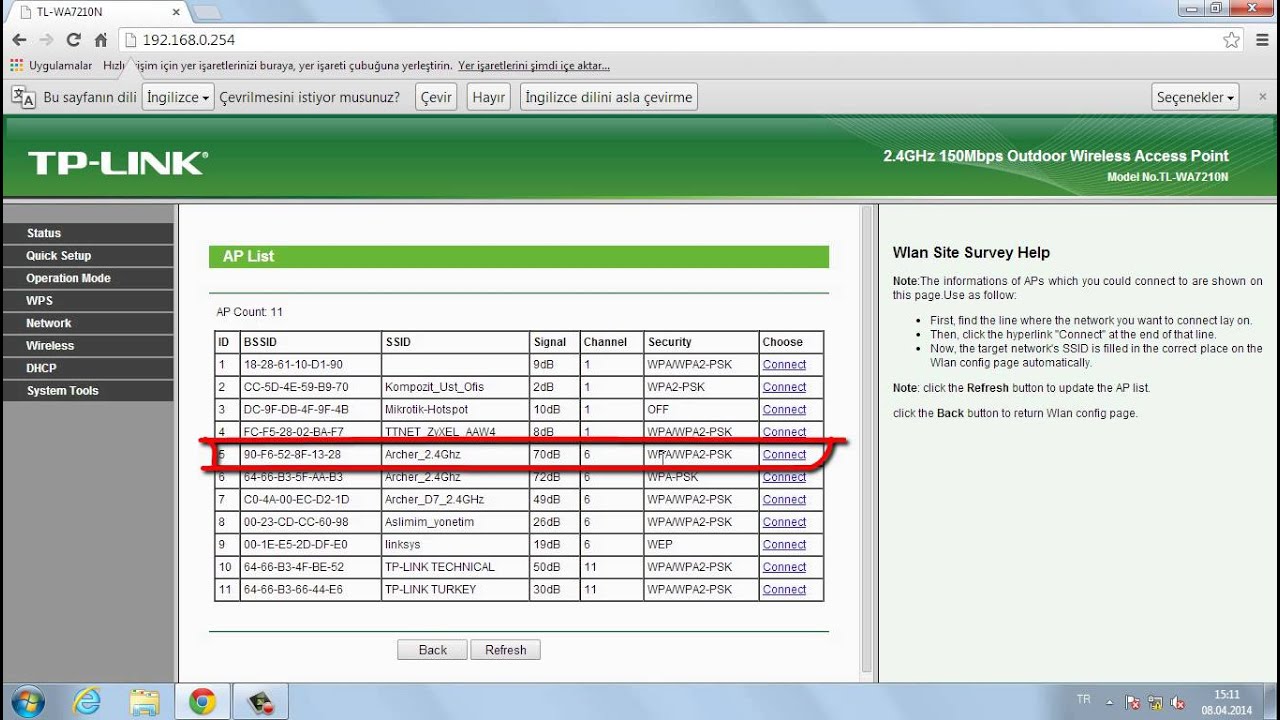Reload the page with the refresh icon
The height and width of the screenshot is (720, 1280).
[x=73, y=40]
